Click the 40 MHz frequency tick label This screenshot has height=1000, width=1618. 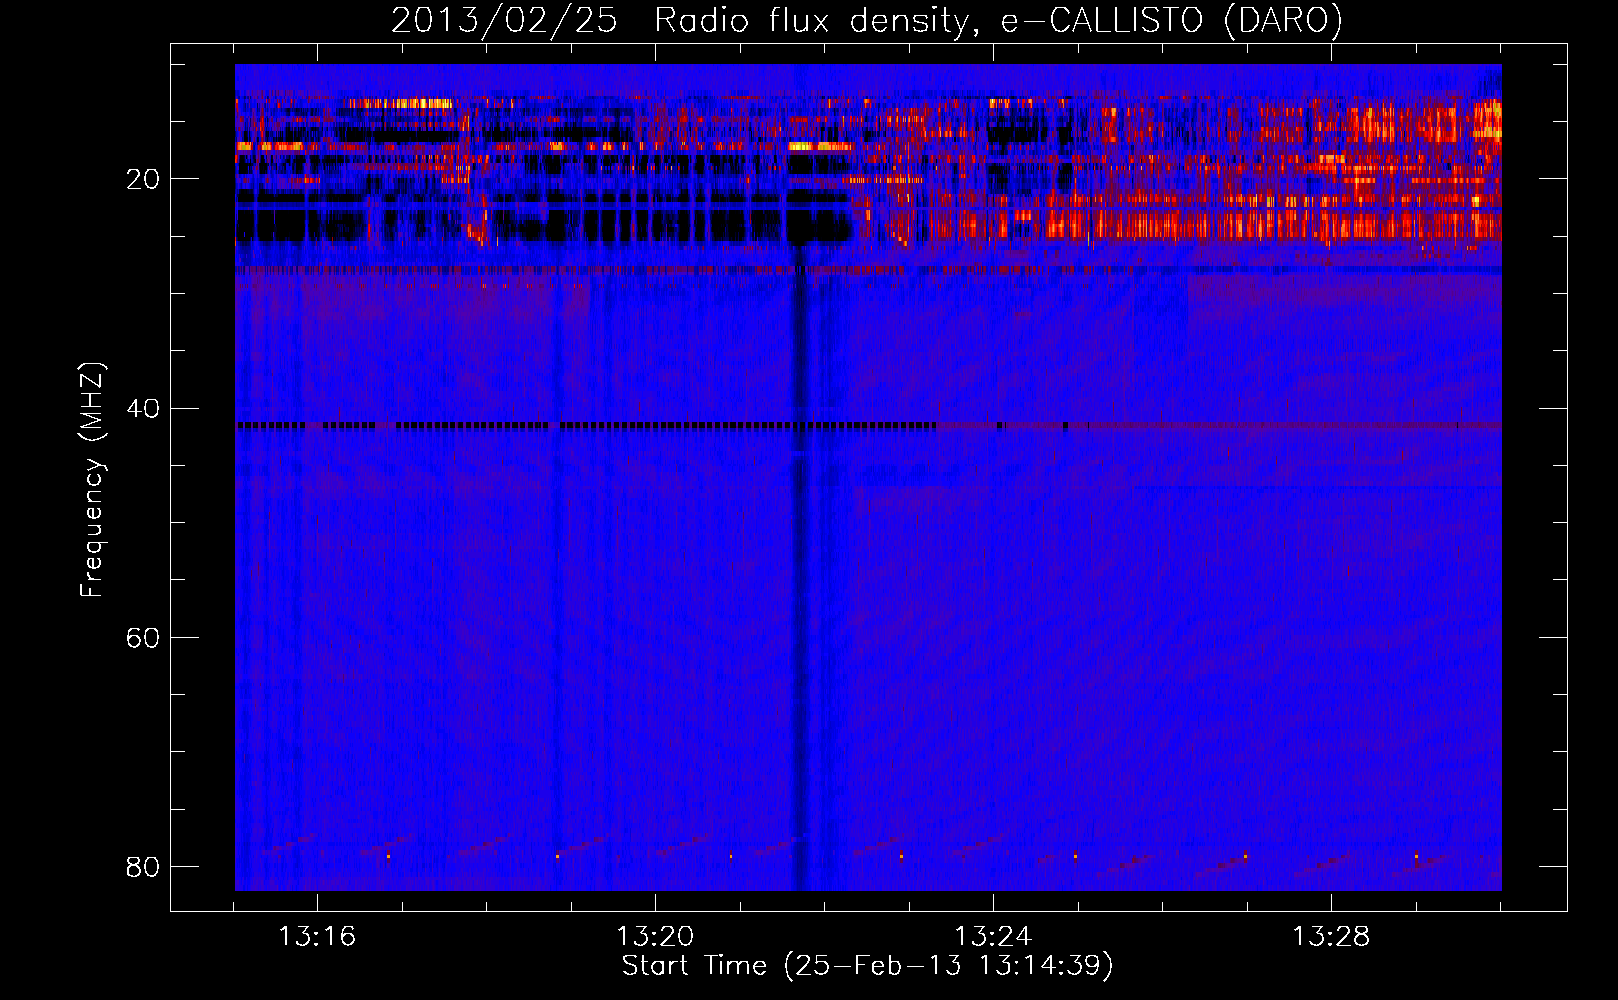[x=143, y=408]
